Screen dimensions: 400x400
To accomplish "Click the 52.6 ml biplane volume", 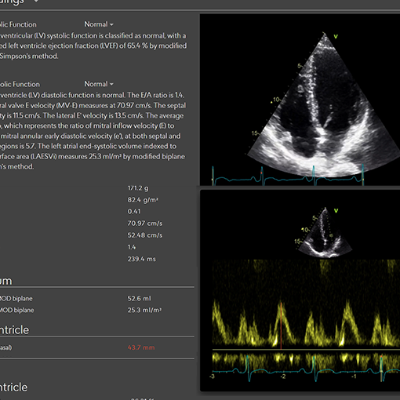I will click(139, 298).
